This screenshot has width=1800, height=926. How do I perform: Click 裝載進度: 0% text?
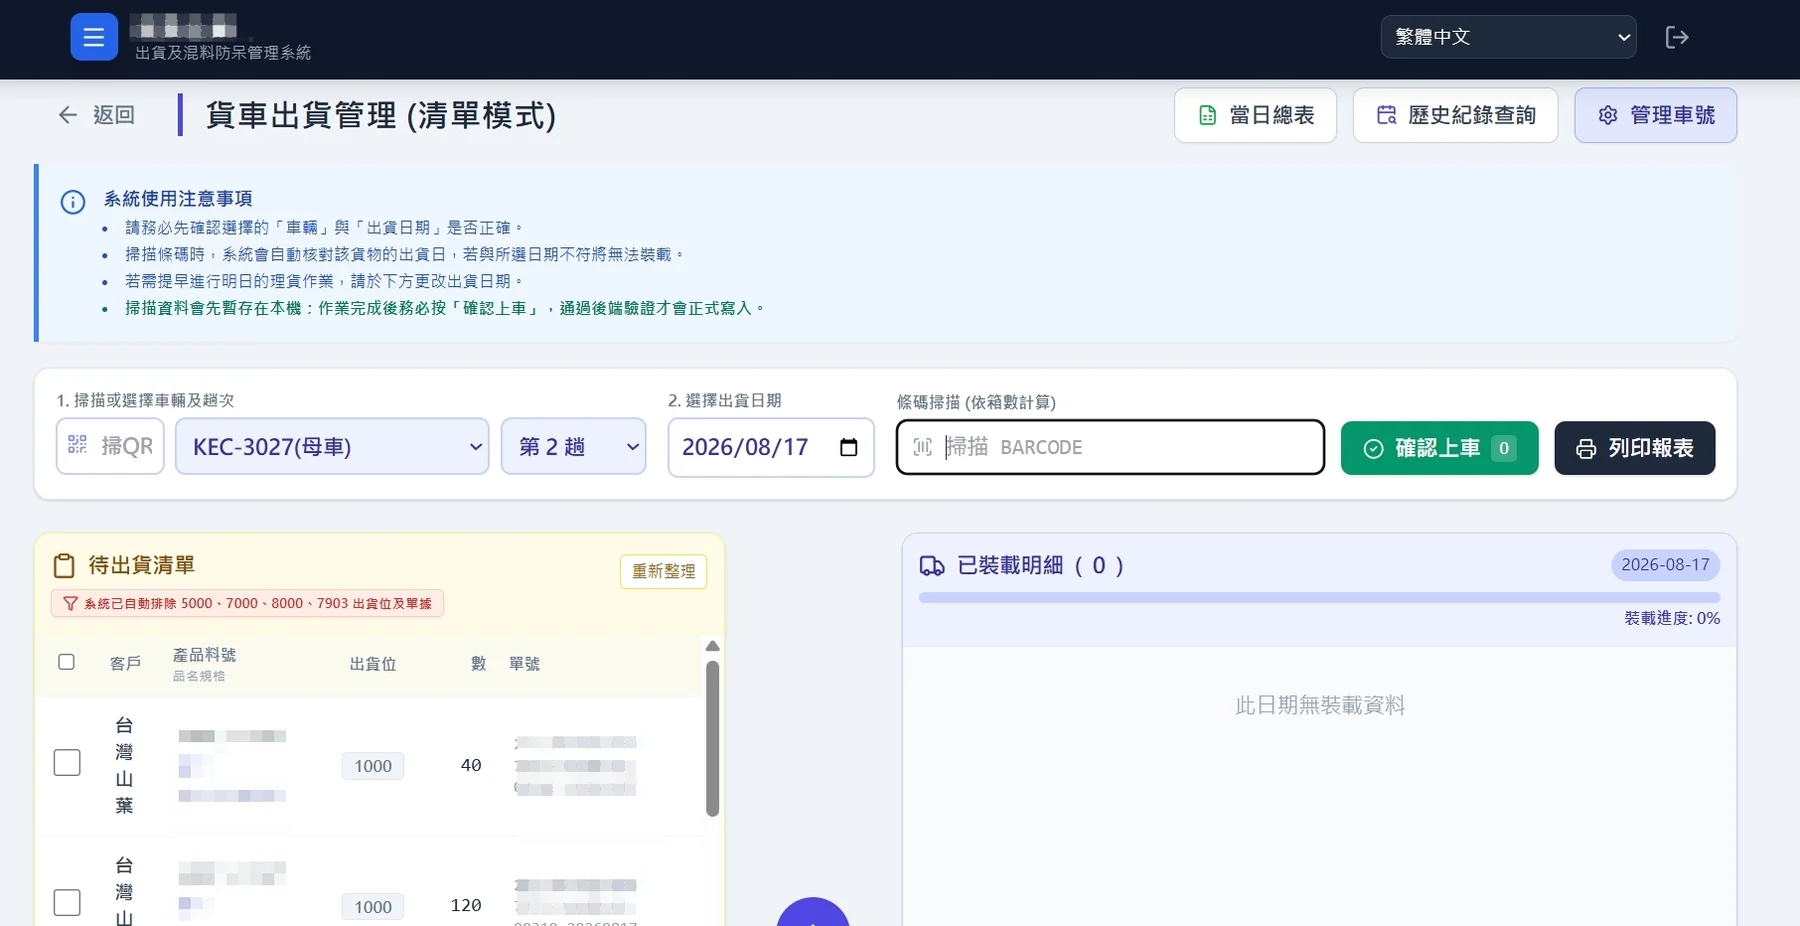pyautogui.click(x=1672, y=619)
